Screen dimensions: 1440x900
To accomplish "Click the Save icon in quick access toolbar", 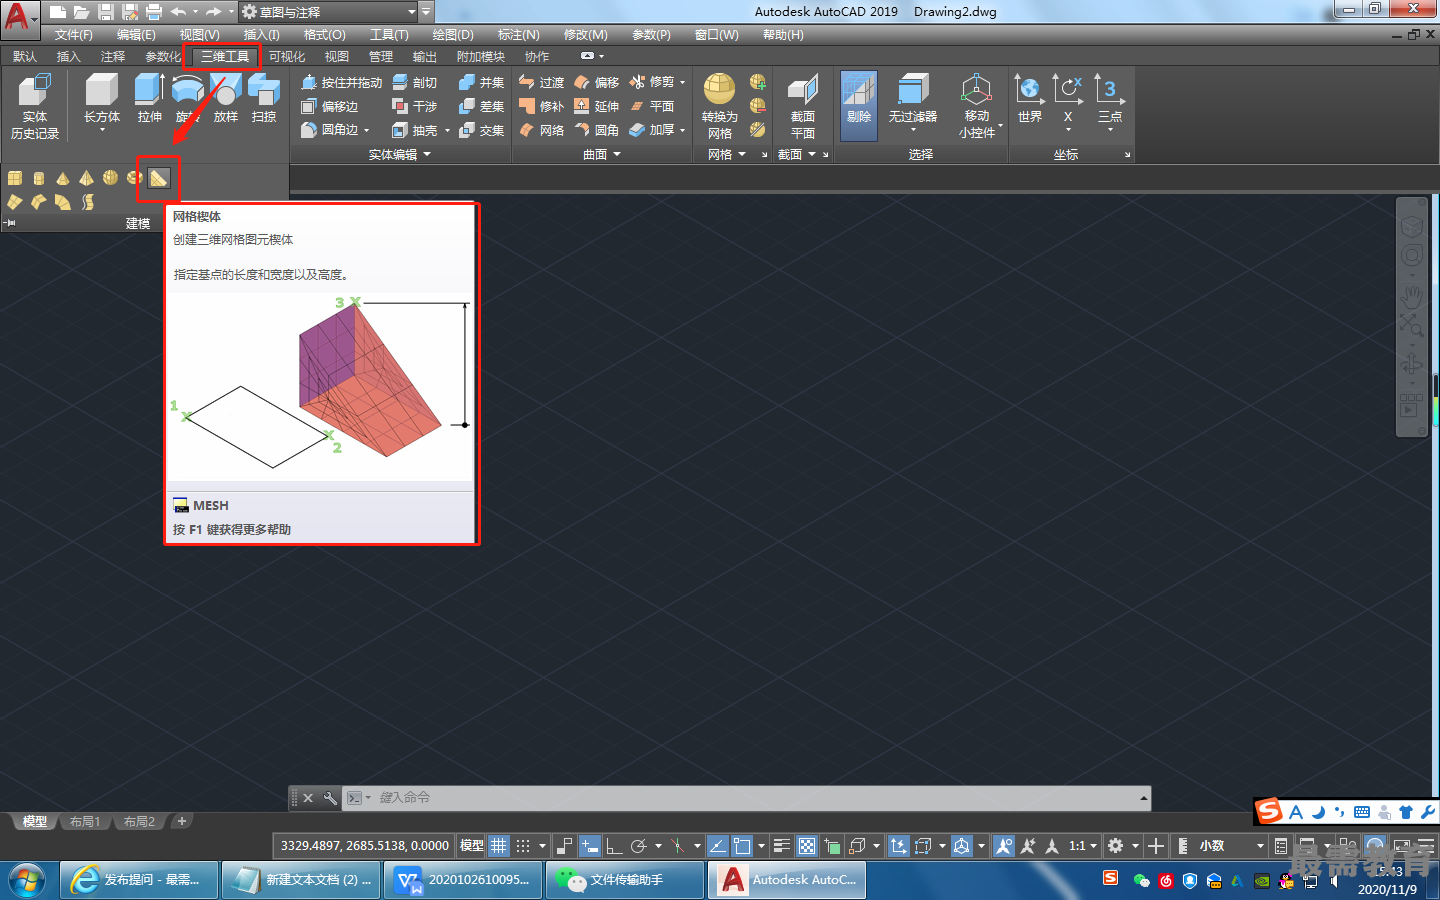I will 106,12.
